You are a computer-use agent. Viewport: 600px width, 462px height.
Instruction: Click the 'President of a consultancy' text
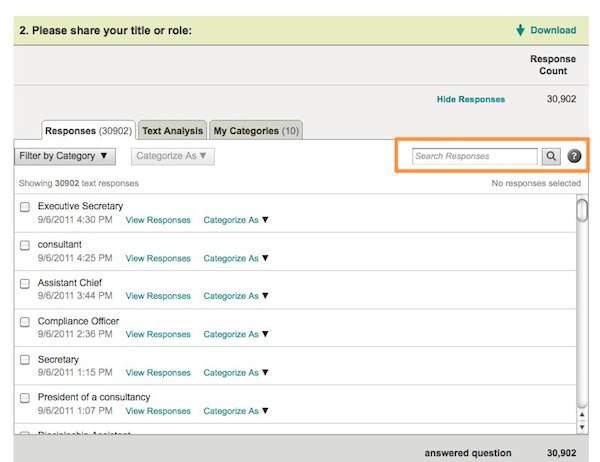94,397
